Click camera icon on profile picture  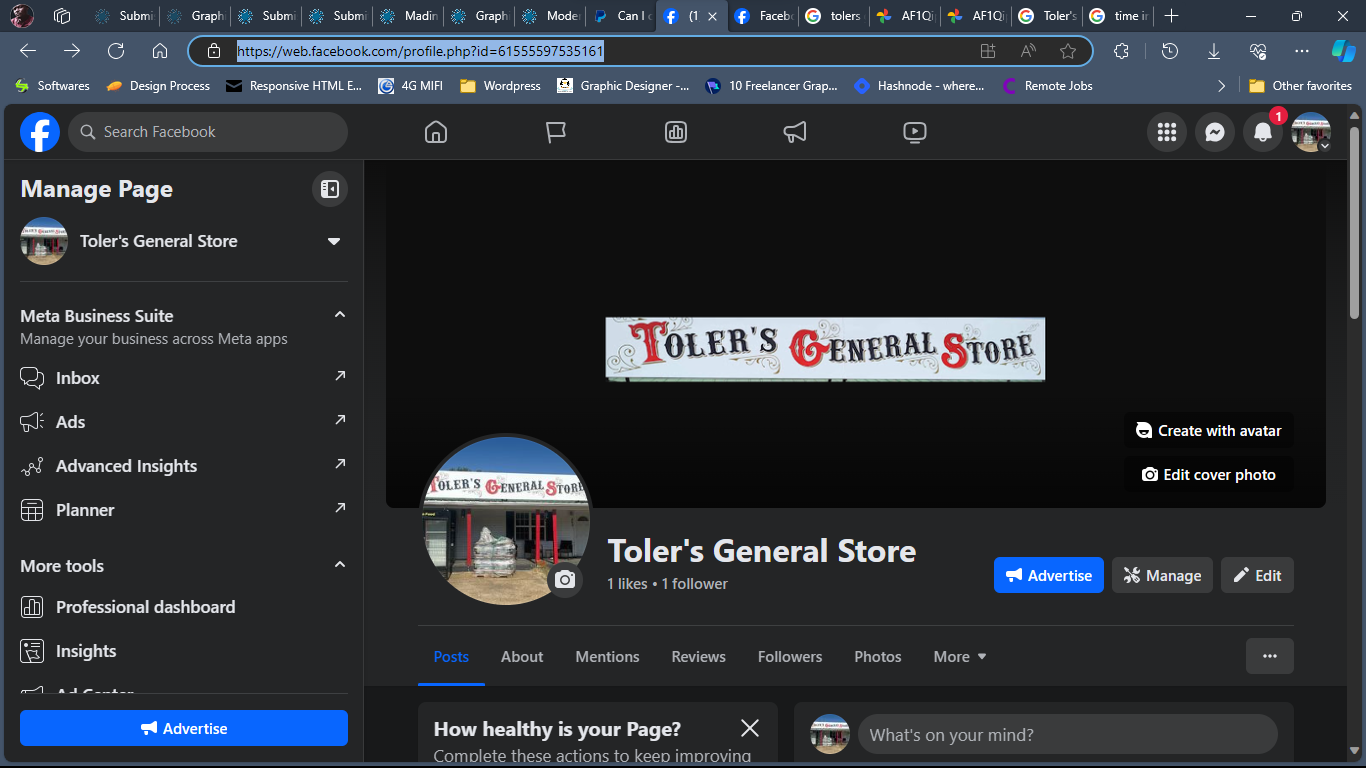click(565, 580)
